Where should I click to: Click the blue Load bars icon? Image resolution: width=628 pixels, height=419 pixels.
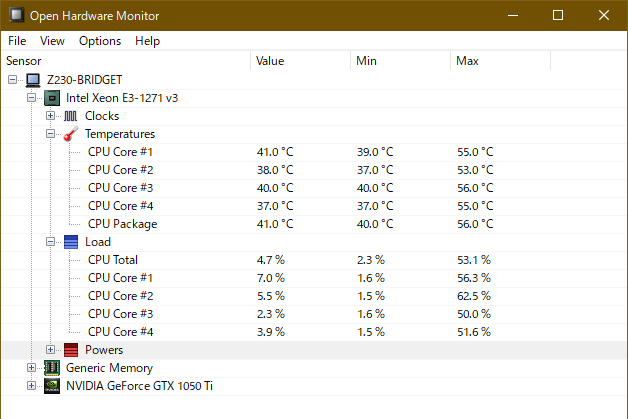(71, 242)
